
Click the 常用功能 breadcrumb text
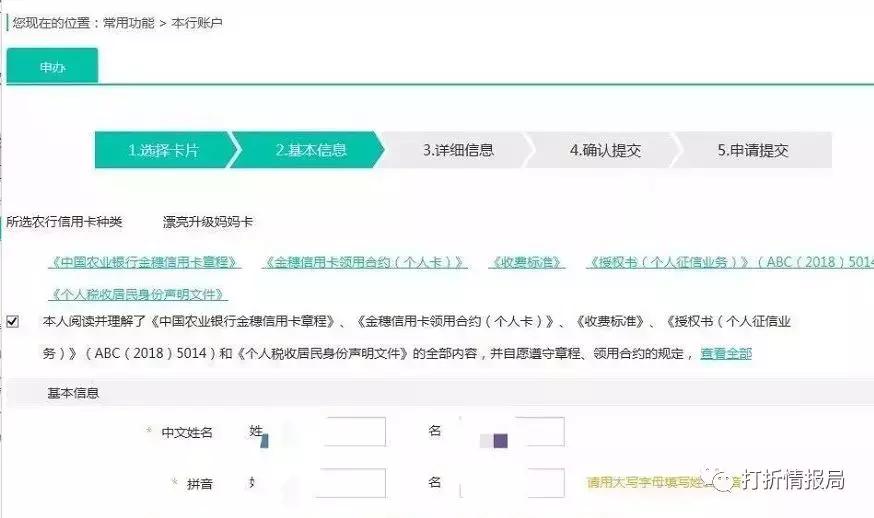129,23
